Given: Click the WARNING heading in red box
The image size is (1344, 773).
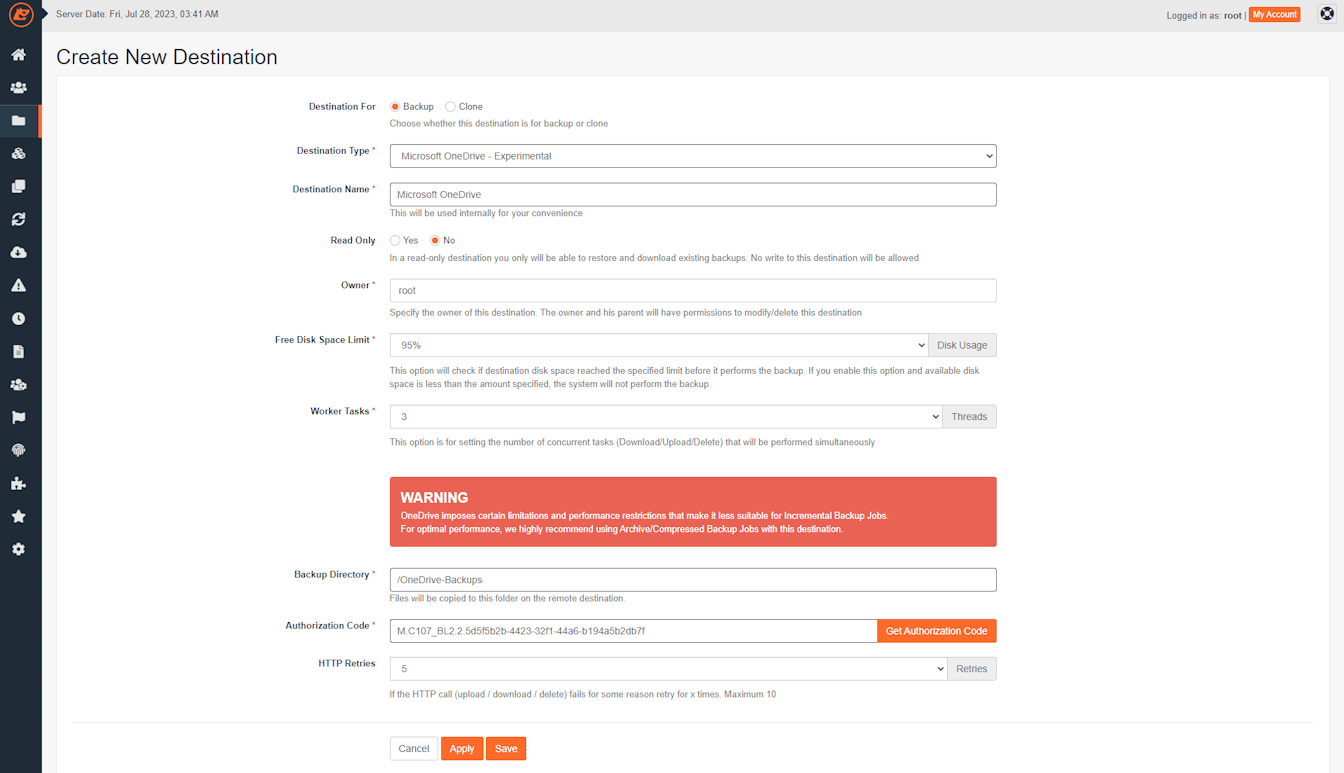Looking at the screenshot, I should tap(434, 497).
